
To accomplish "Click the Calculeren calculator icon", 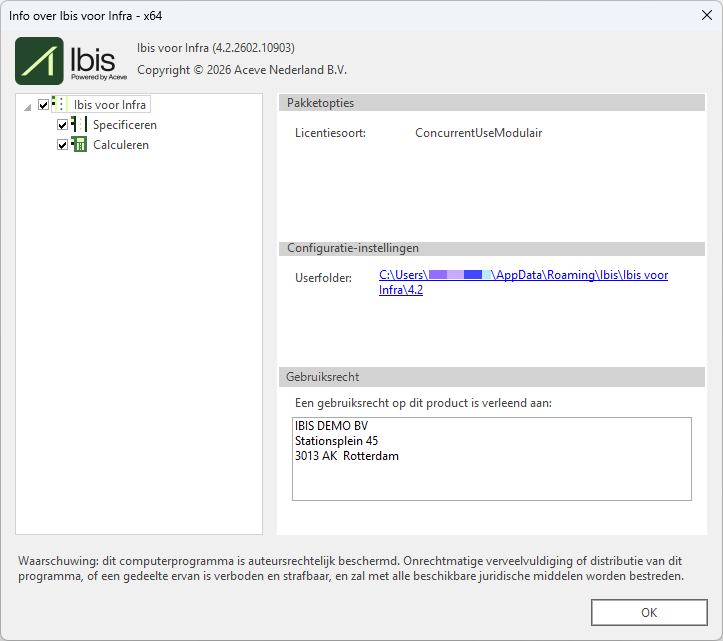I will [79, 145].
